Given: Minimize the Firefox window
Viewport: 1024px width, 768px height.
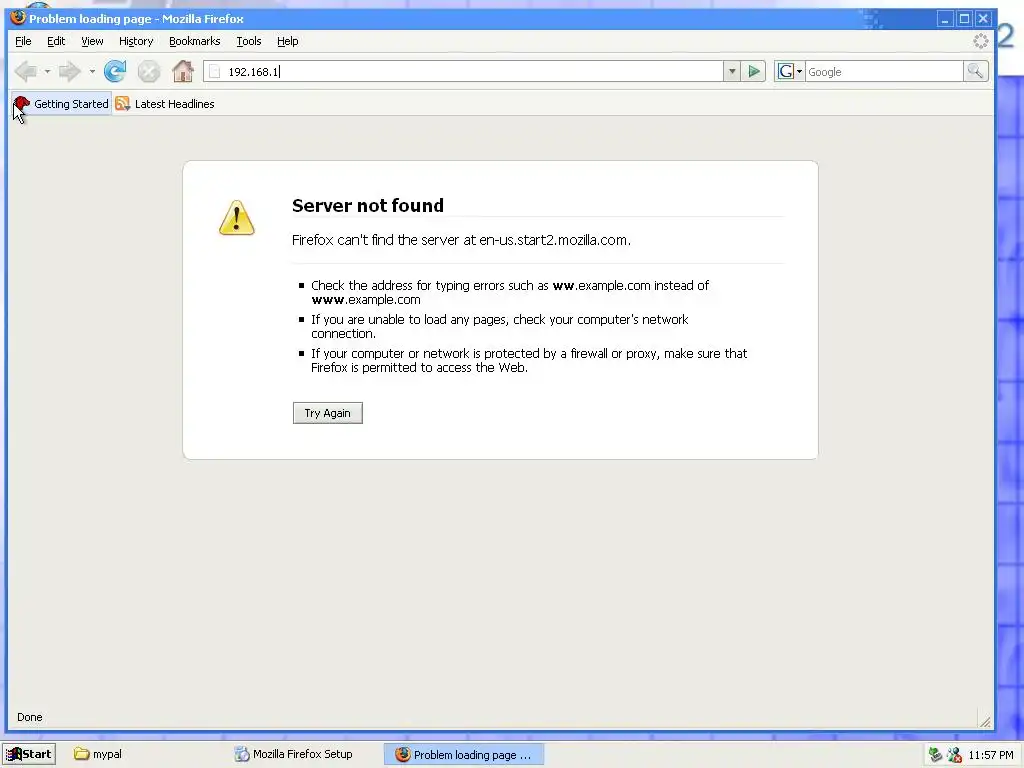Looking at the screenshot, I should click(x=945, y=19).
